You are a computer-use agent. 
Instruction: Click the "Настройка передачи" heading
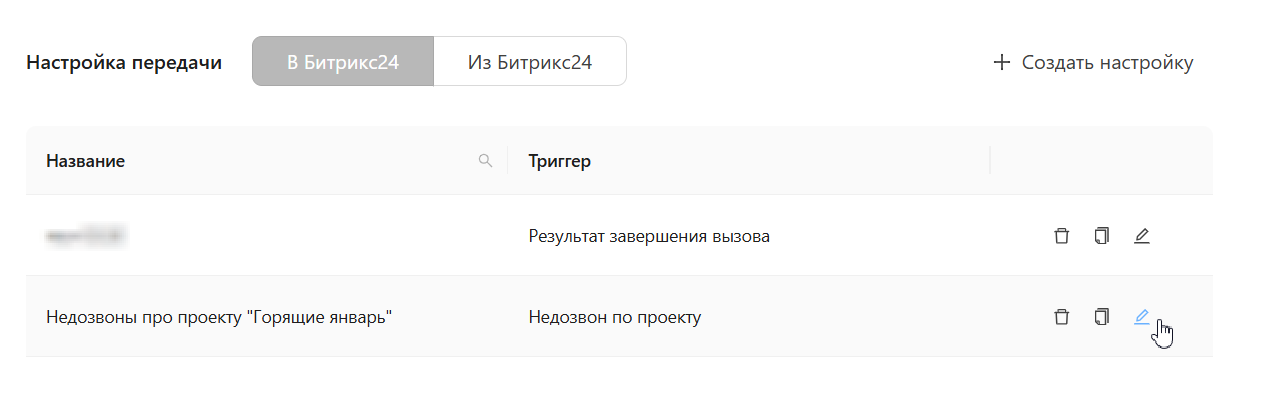tap(124, 62)
